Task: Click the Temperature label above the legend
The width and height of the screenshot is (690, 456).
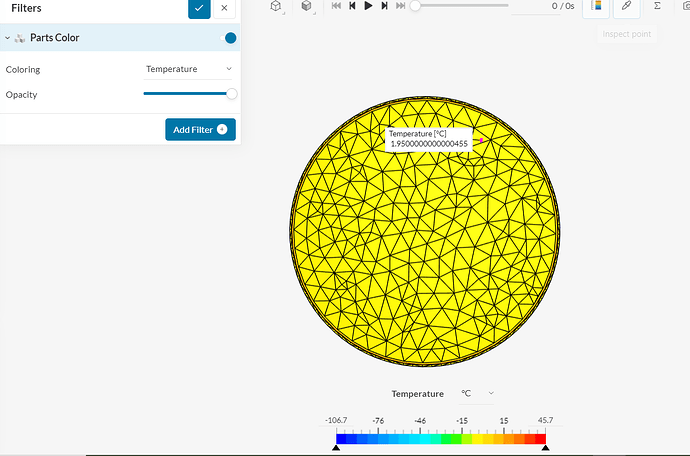Action: [x=418, y=394]
